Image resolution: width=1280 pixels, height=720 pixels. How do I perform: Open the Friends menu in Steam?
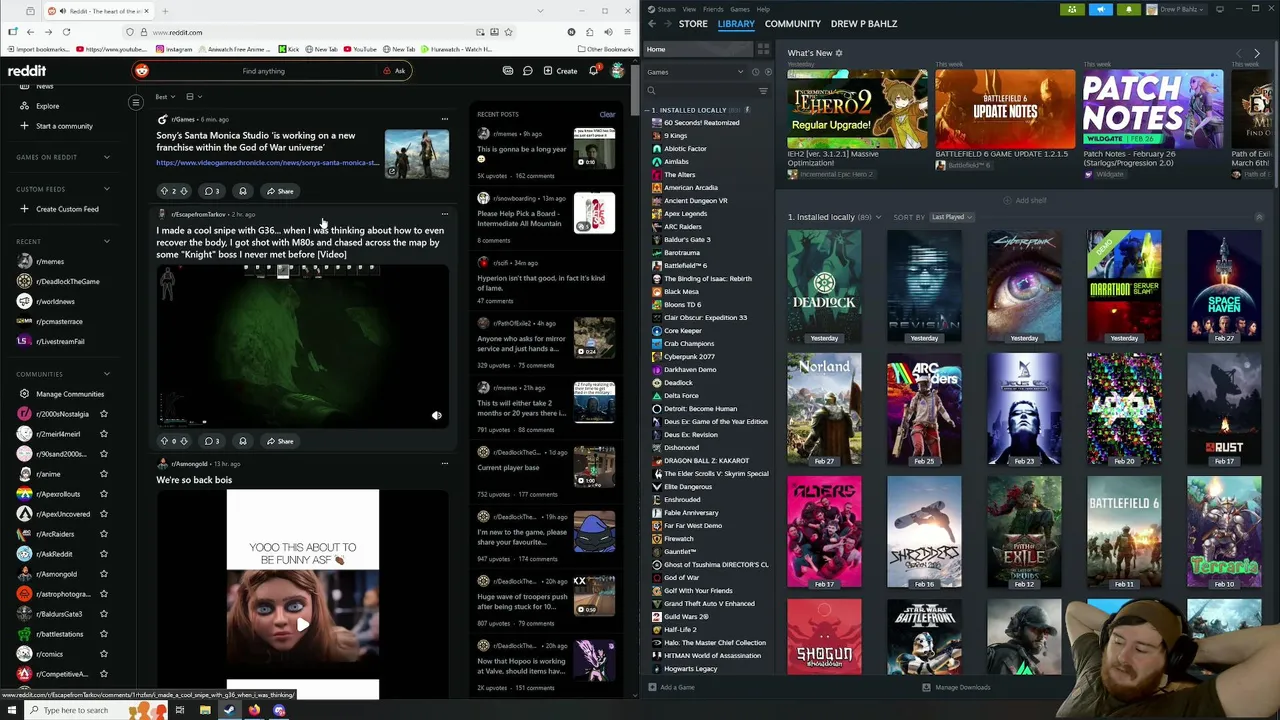click(x=713, y=9)
